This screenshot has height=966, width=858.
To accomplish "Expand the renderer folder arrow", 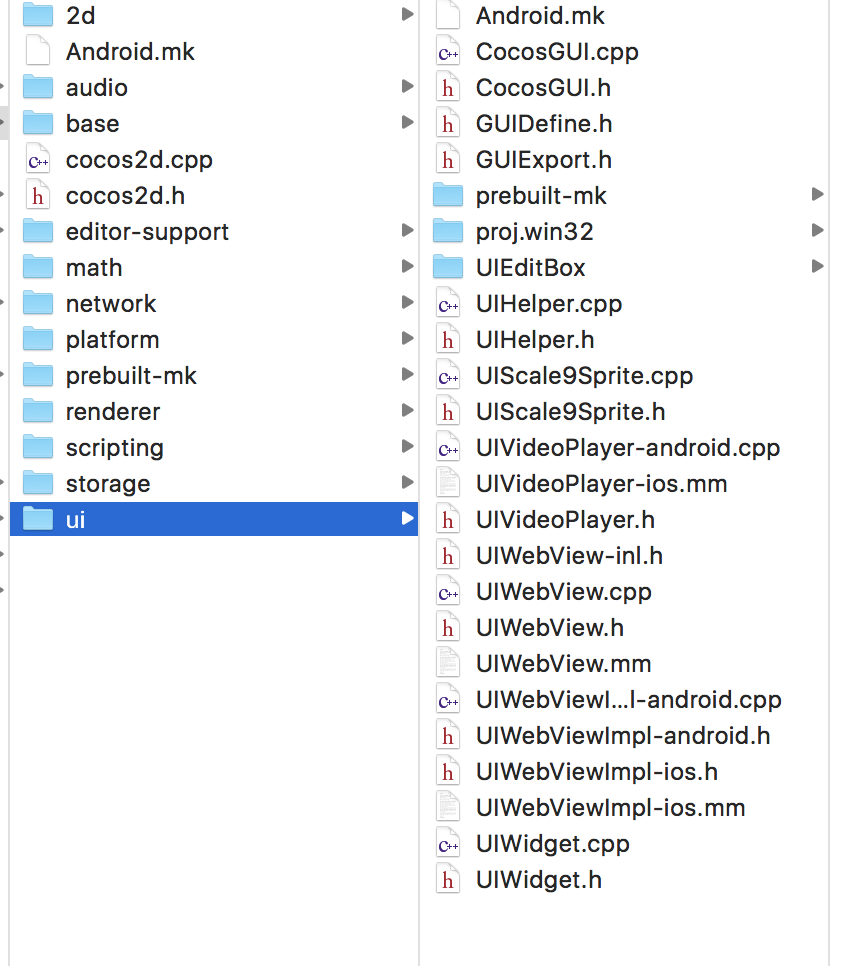I will [407, 410].
